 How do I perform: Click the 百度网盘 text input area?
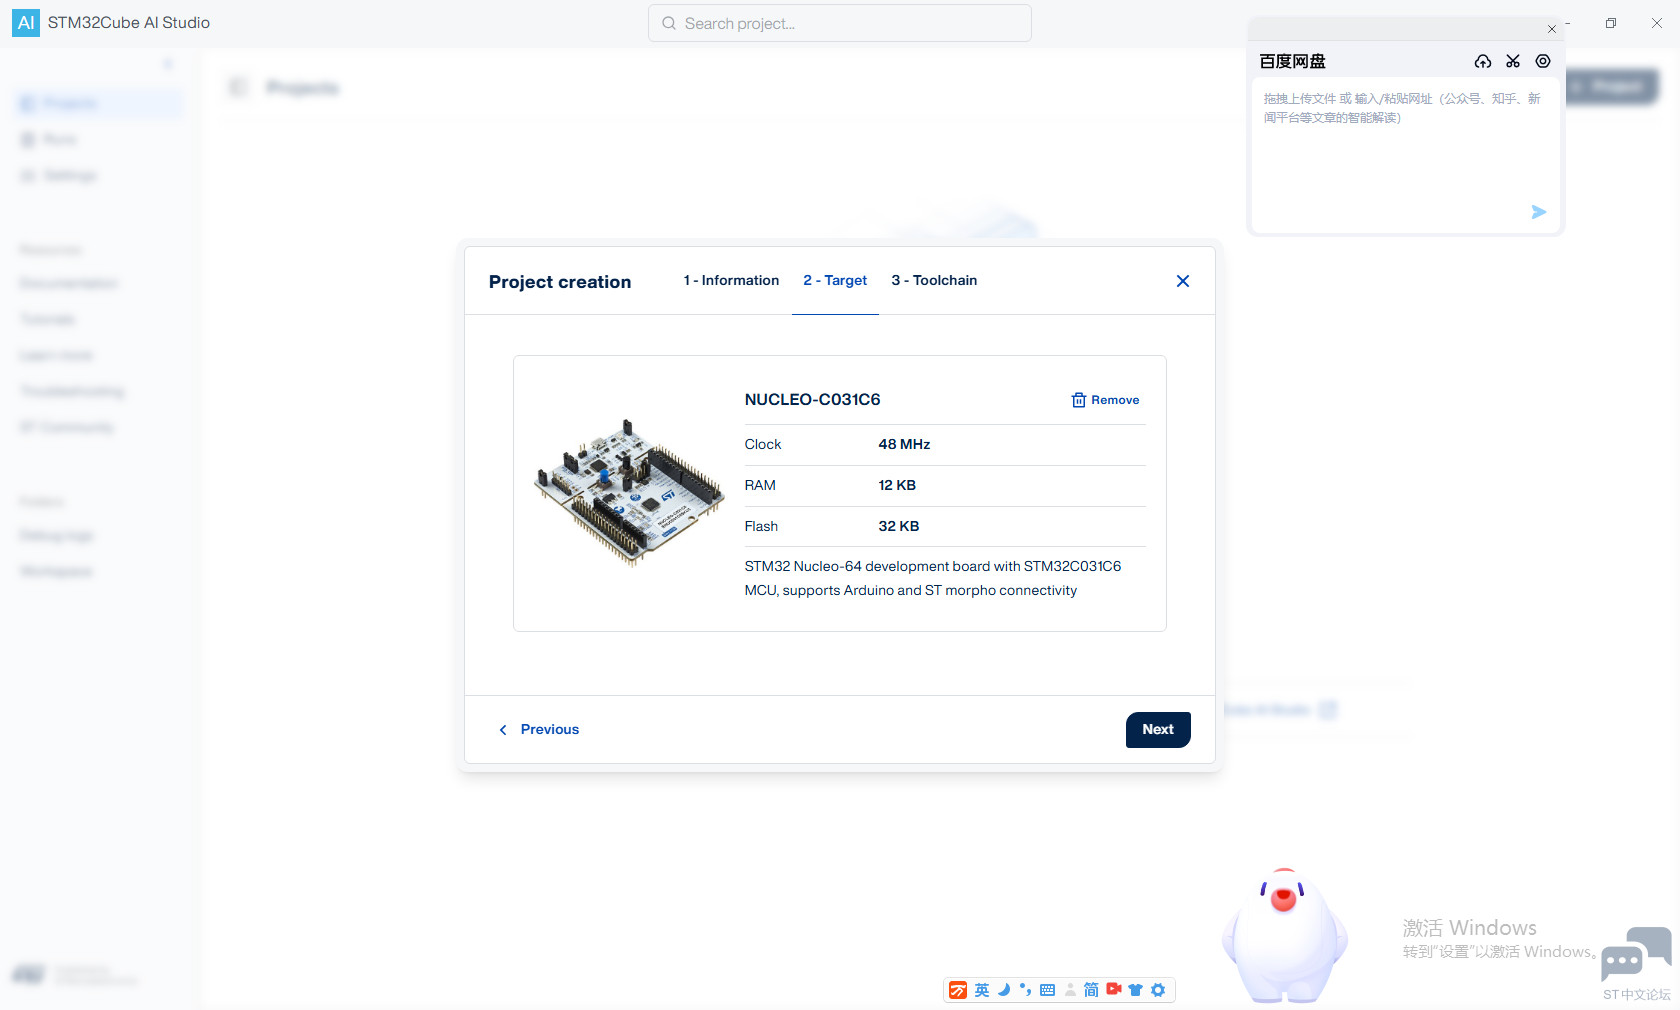(1405, 155)
